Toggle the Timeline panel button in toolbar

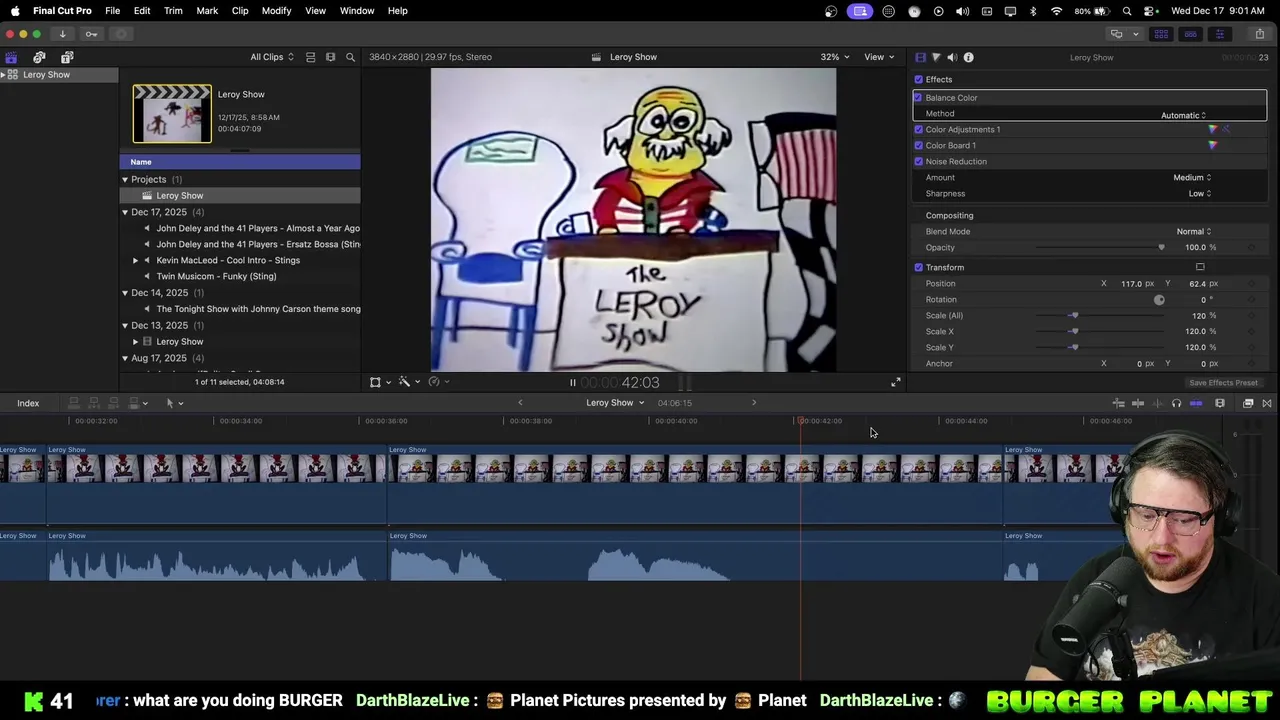pyautogui.click(x=1190, y=34)
